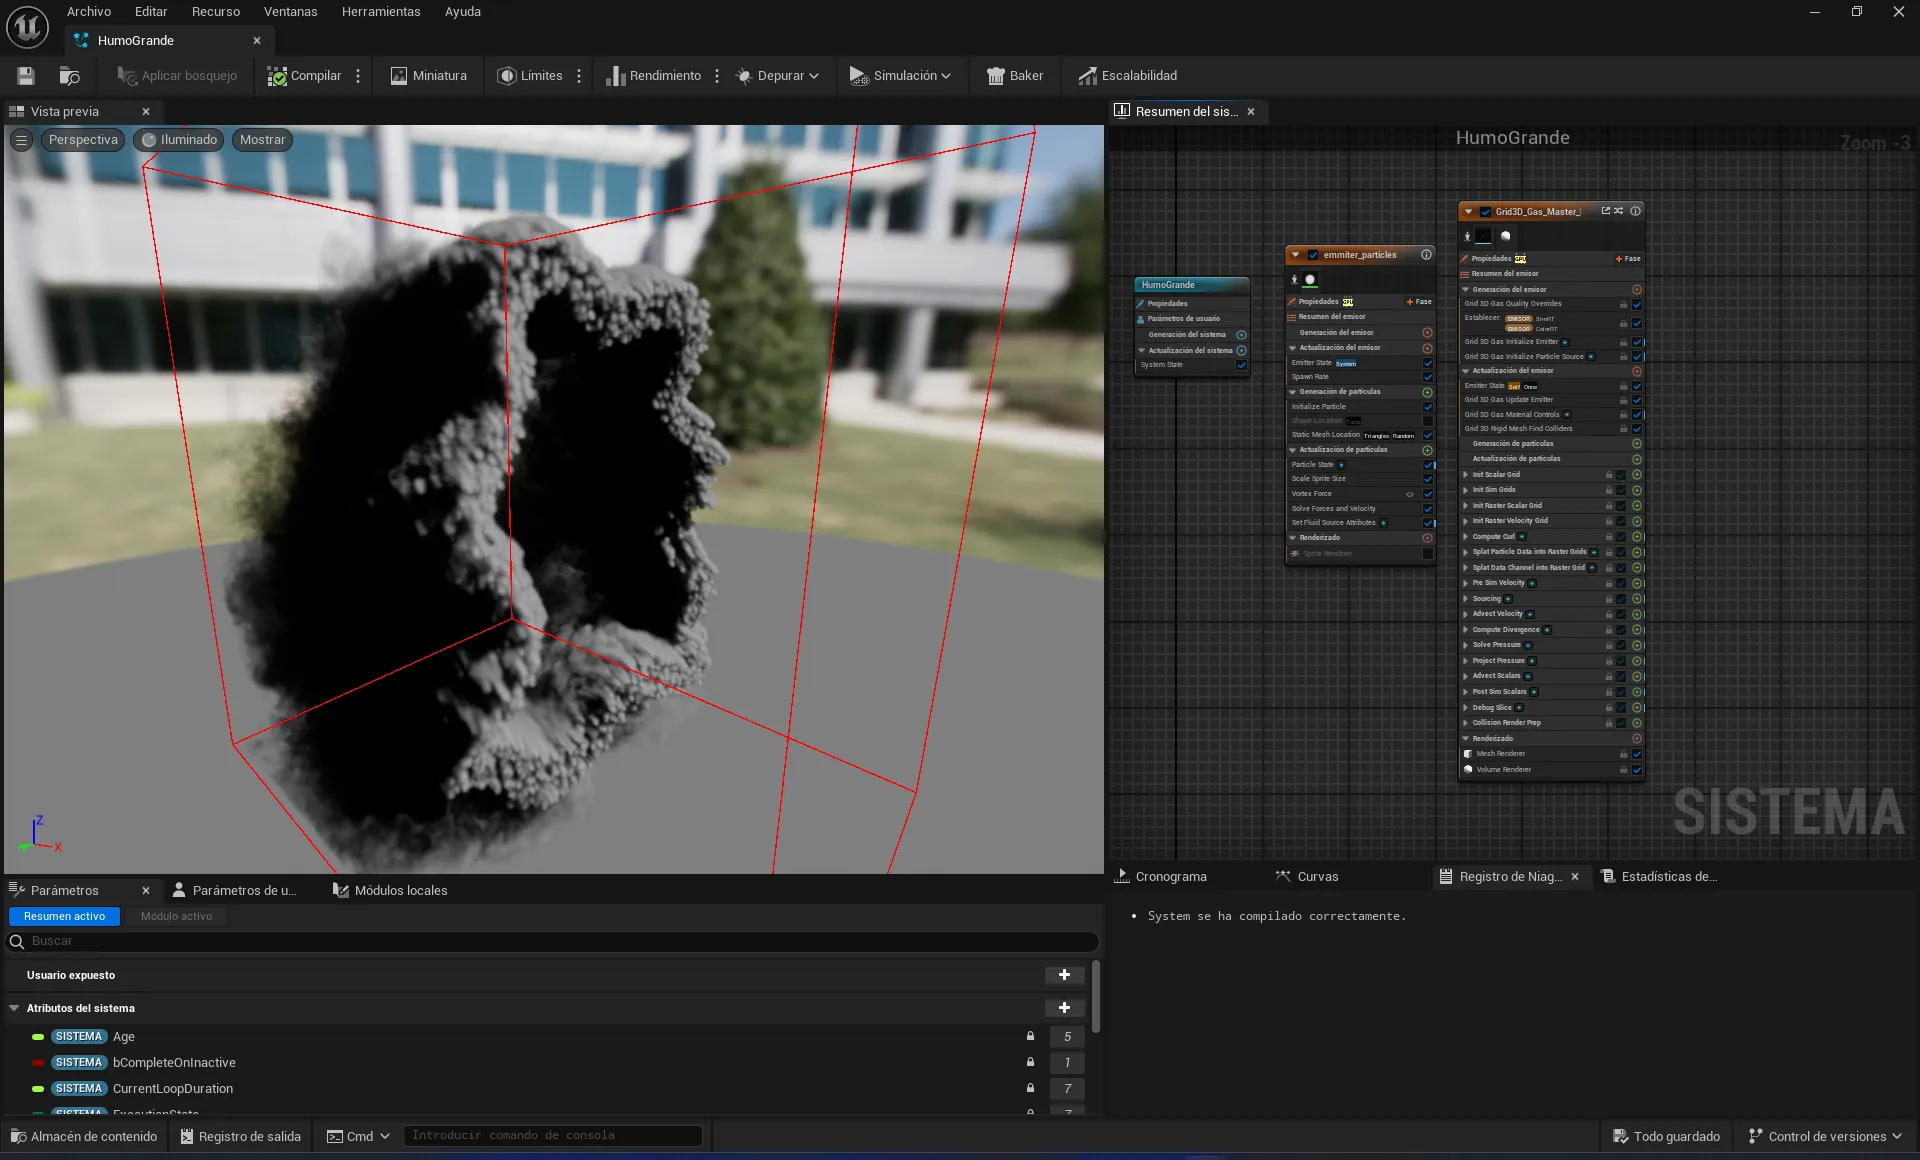
Task: Disable the Vortex Force module checkbox
Action: click(1428, 494)
